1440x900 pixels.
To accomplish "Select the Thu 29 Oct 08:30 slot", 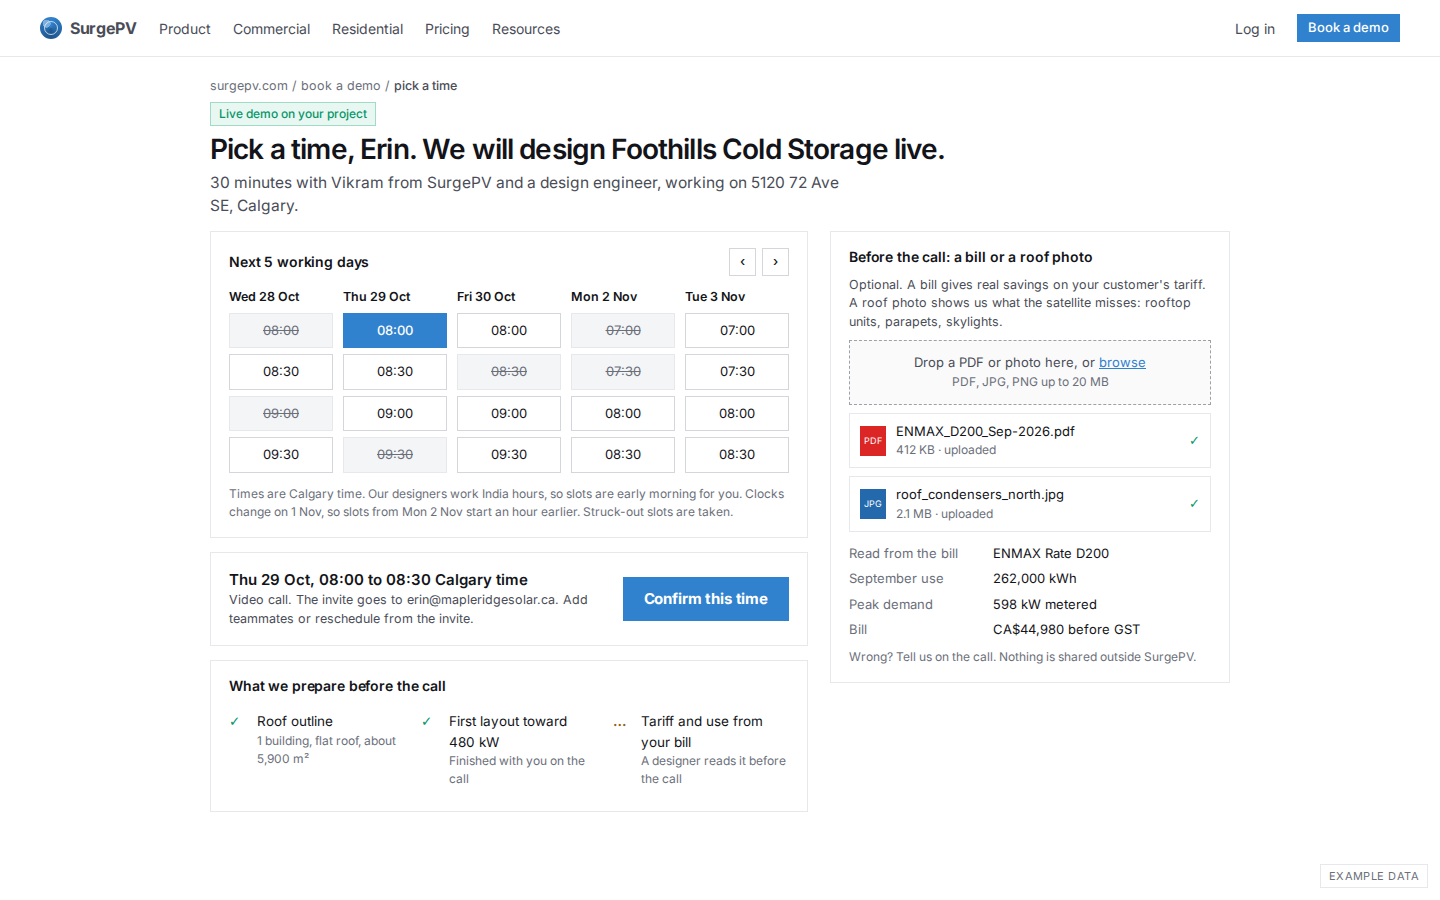I will tap(395, 372).
